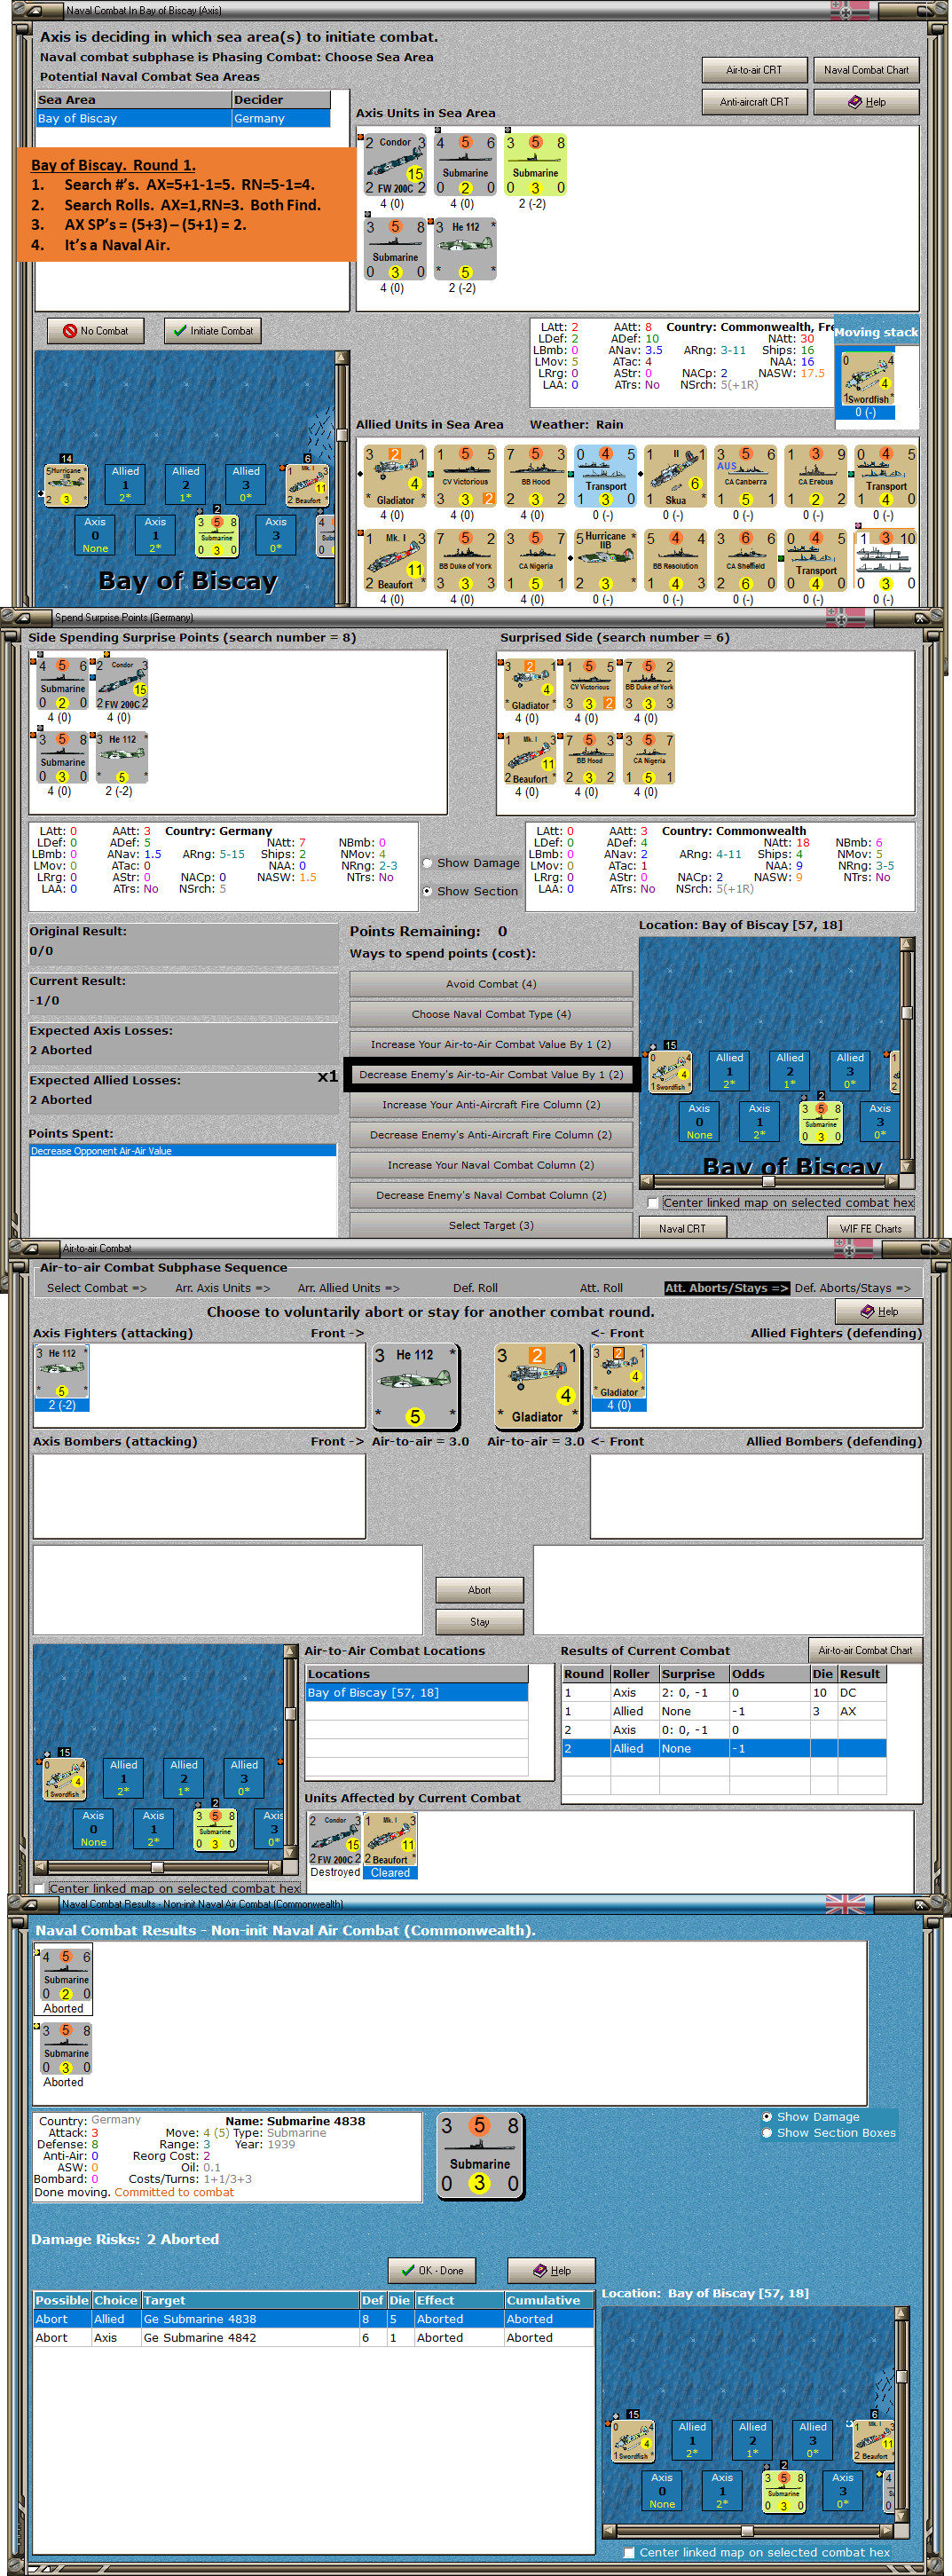Click horizontal map scrollbar in Air-to-air Combat
Image resolution: width=952 pixels, height=2576 pixels.
[158, 1867]
